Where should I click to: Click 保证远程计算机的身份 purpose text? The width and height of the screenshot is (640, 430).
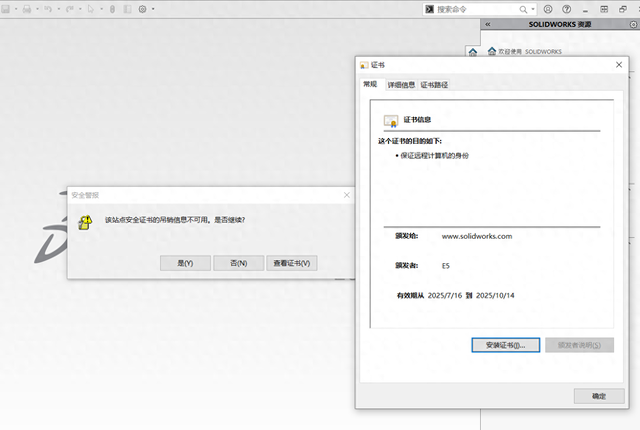click(x=435, y=155)
